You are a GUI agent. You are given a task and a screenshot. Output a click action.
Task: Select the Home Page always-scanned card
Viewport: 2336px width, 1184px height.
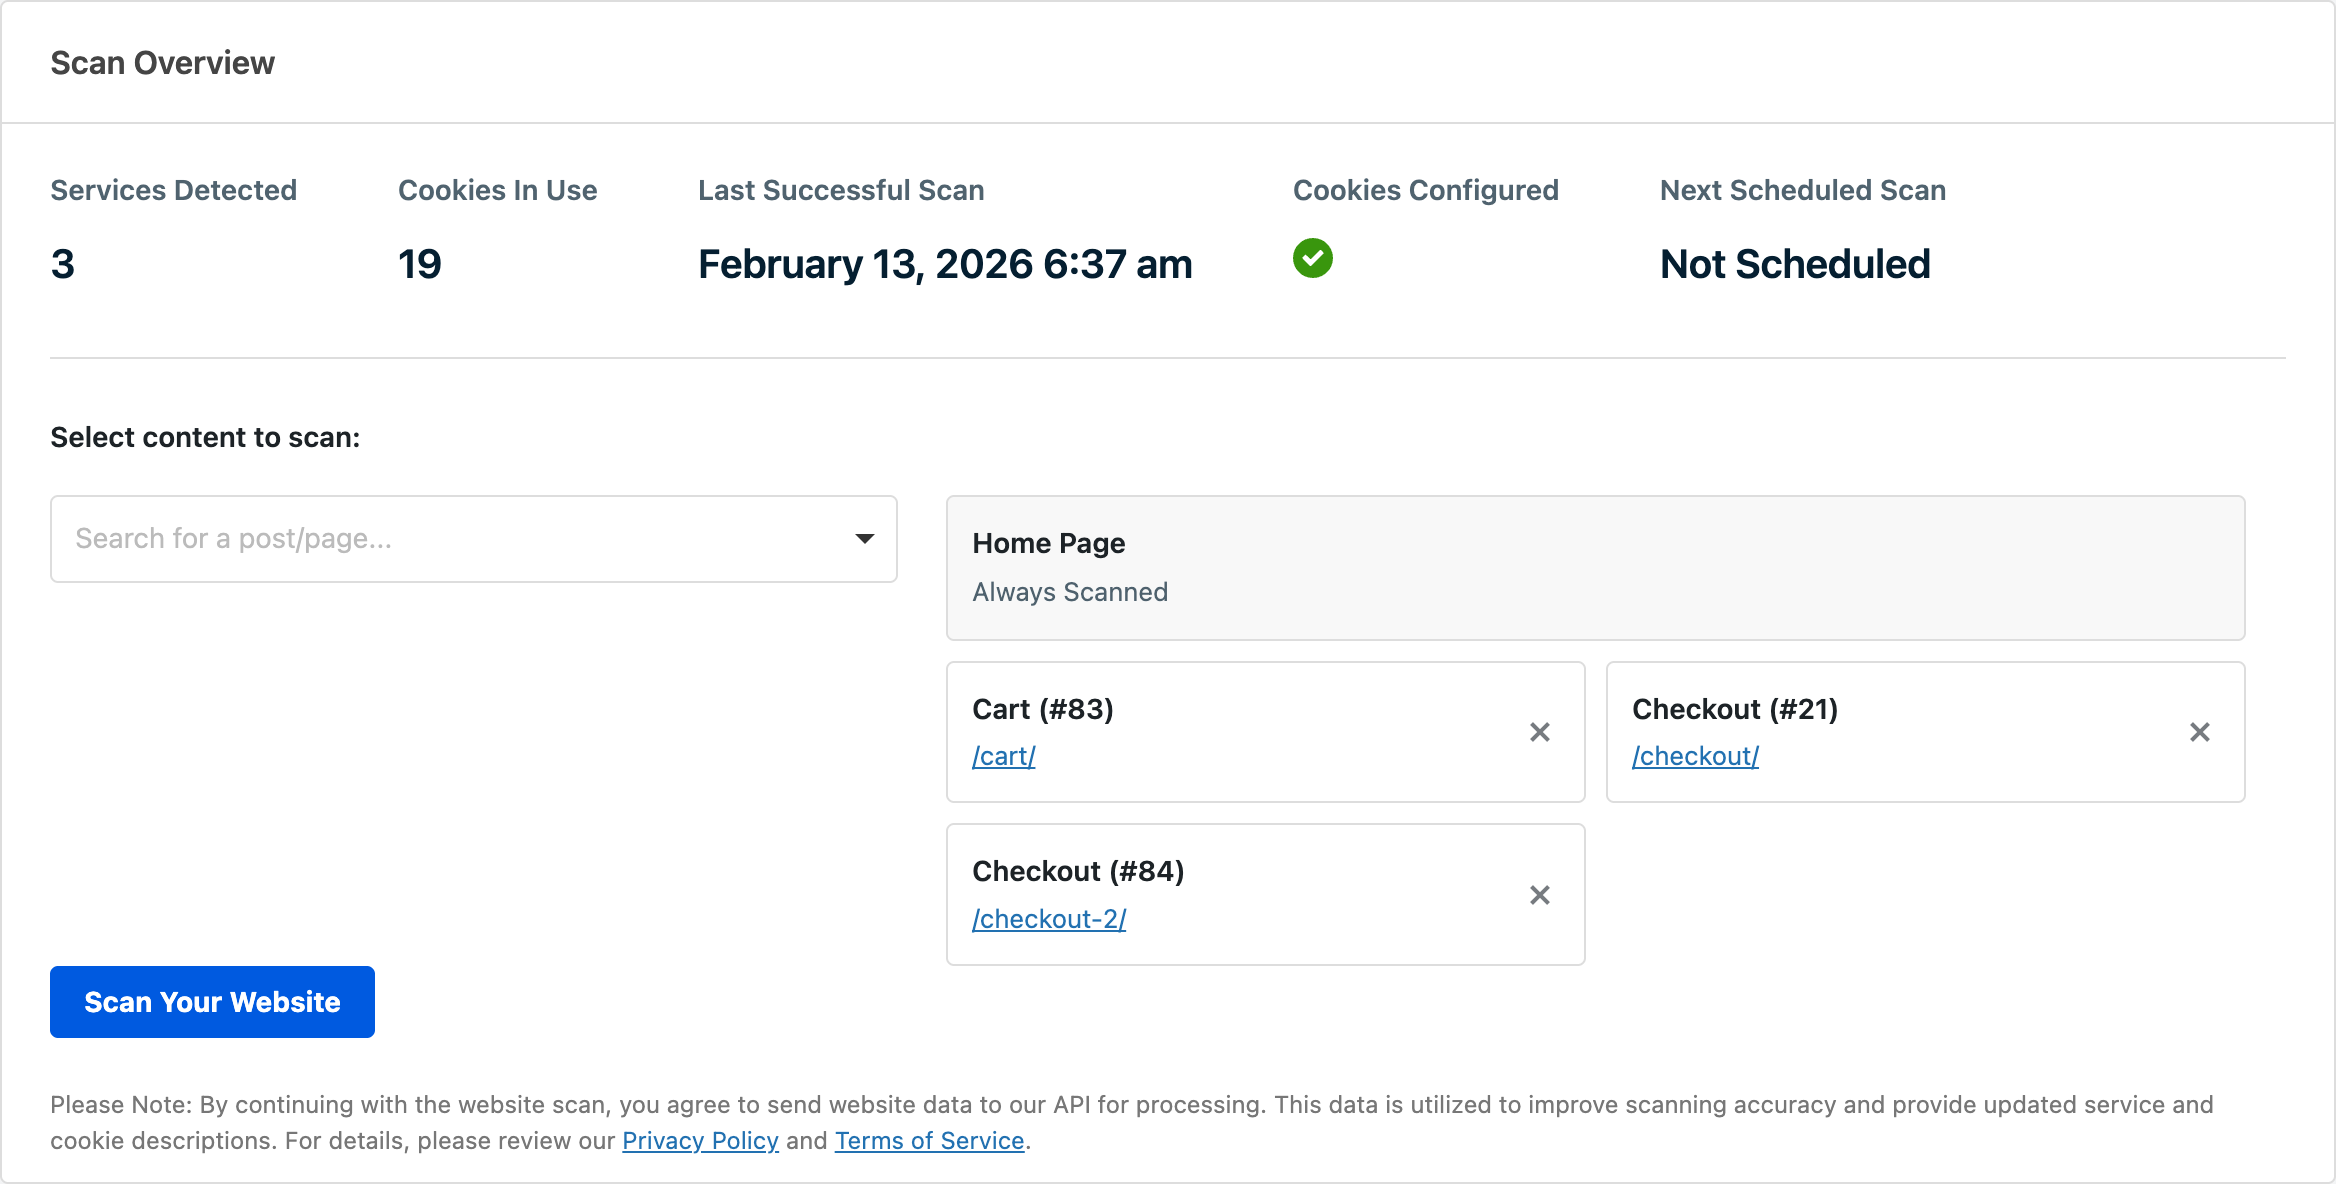point(1595,568)
